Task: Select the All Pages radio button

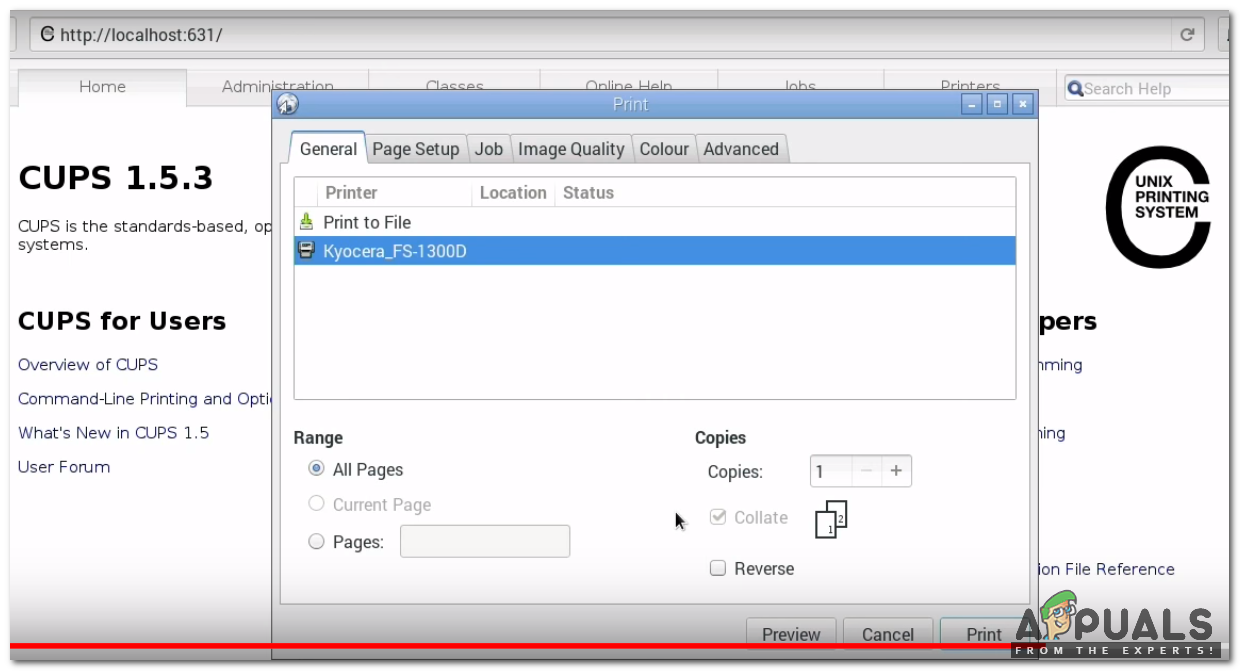Action: [x=317, y=469]
